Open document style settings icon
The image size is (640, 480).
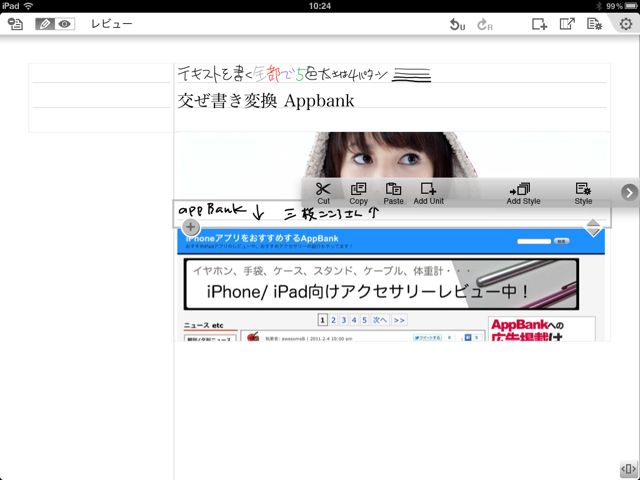click(x=594, y=24)
